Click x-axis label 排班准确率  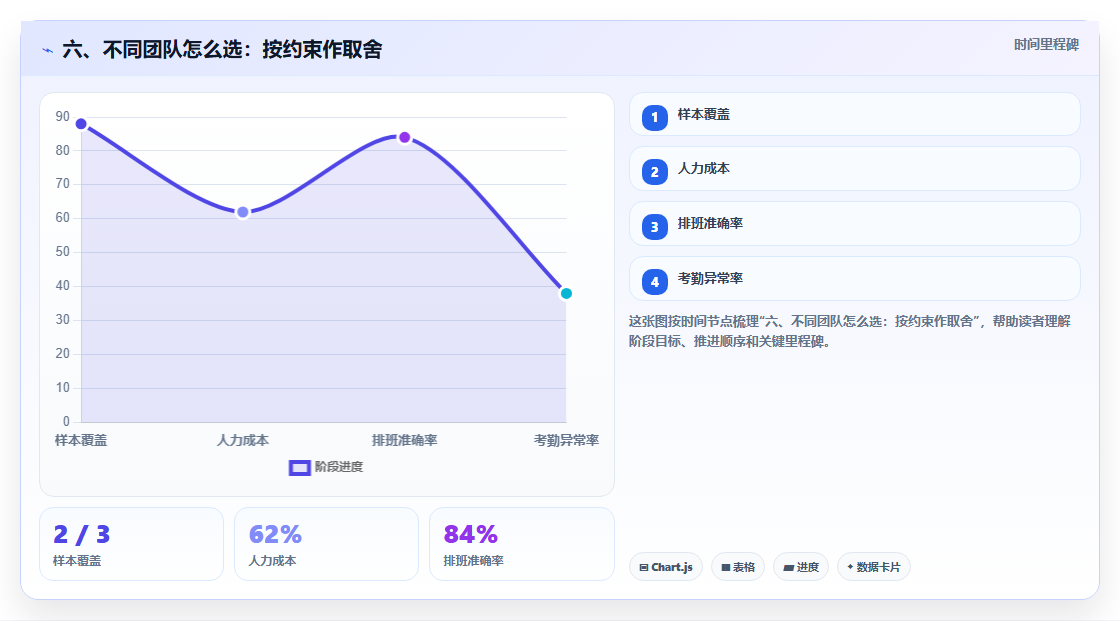pos(404,440)
